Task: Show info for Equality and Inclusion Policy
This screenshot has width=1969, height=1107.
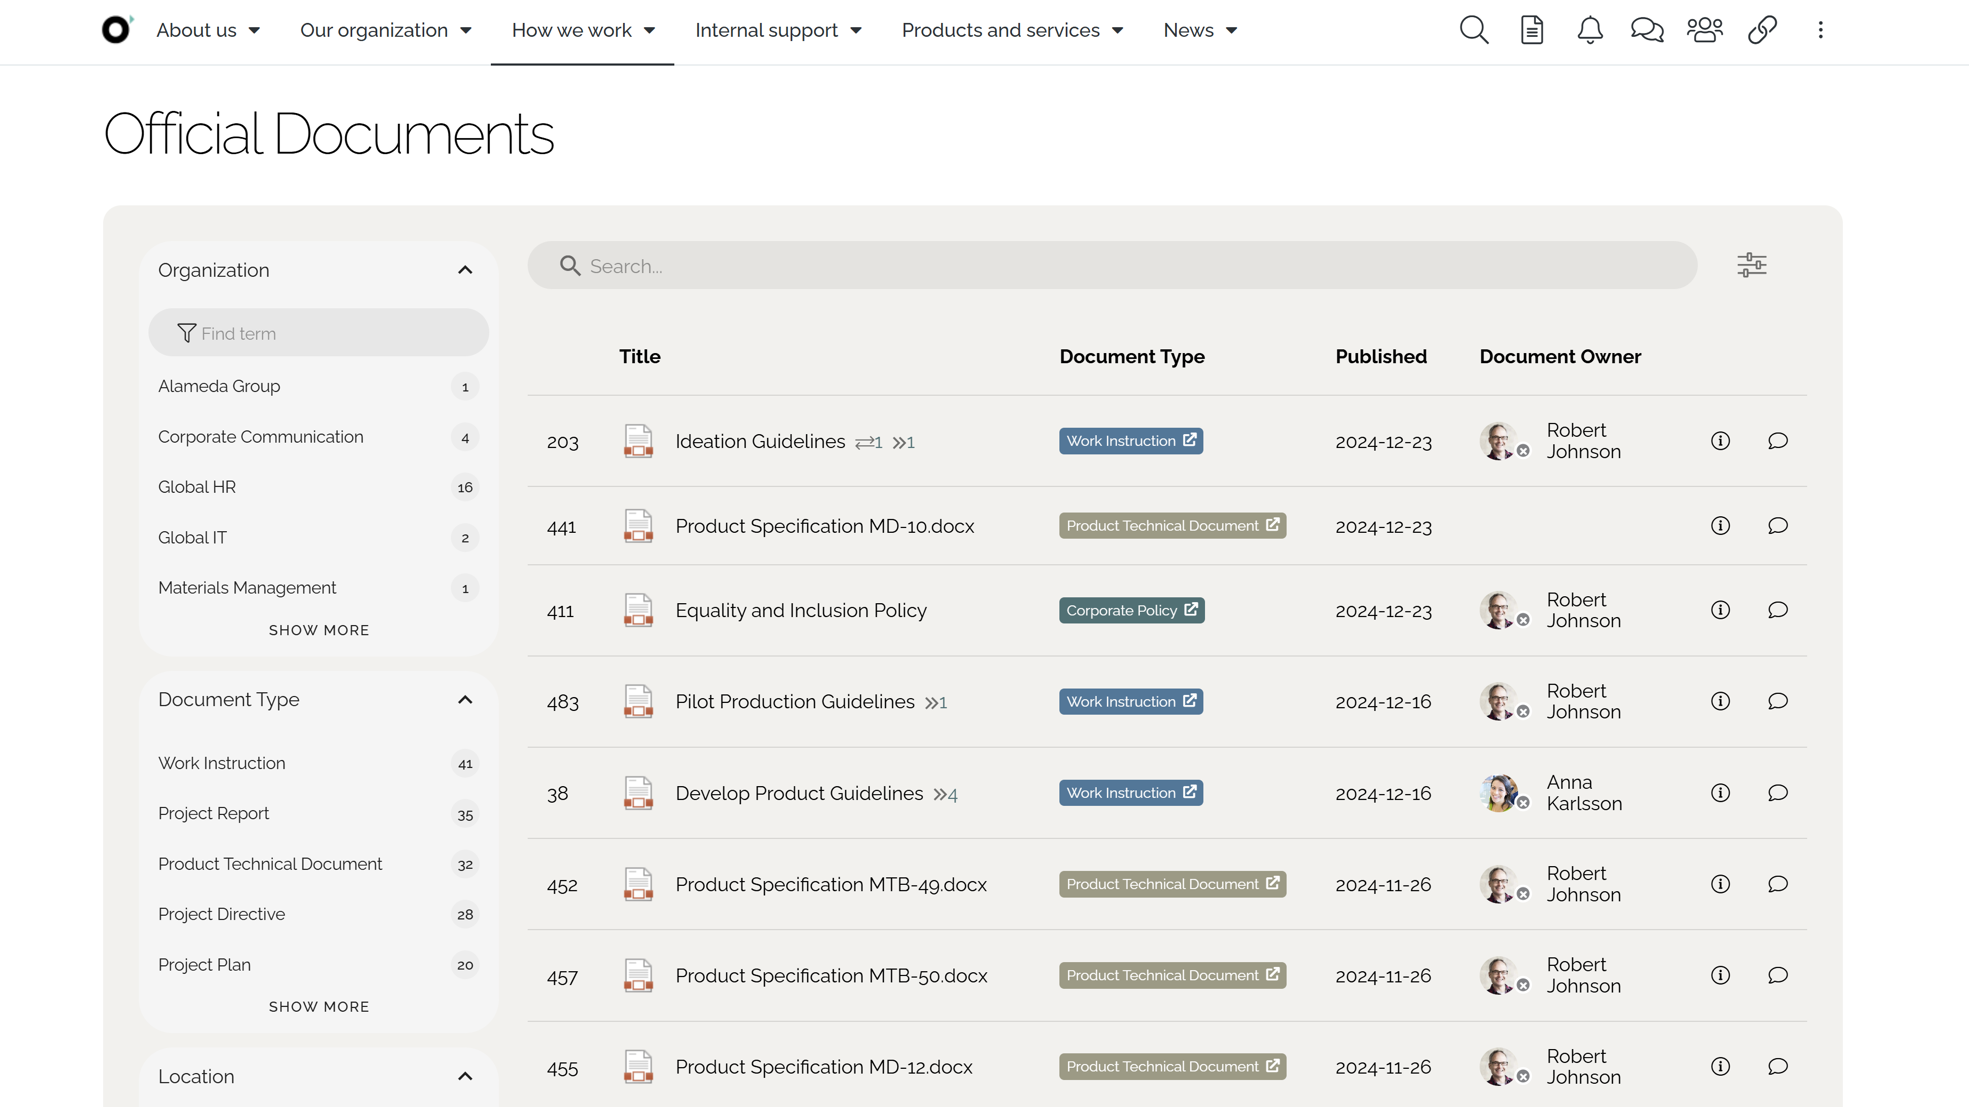Action: tap(1720, 610)
